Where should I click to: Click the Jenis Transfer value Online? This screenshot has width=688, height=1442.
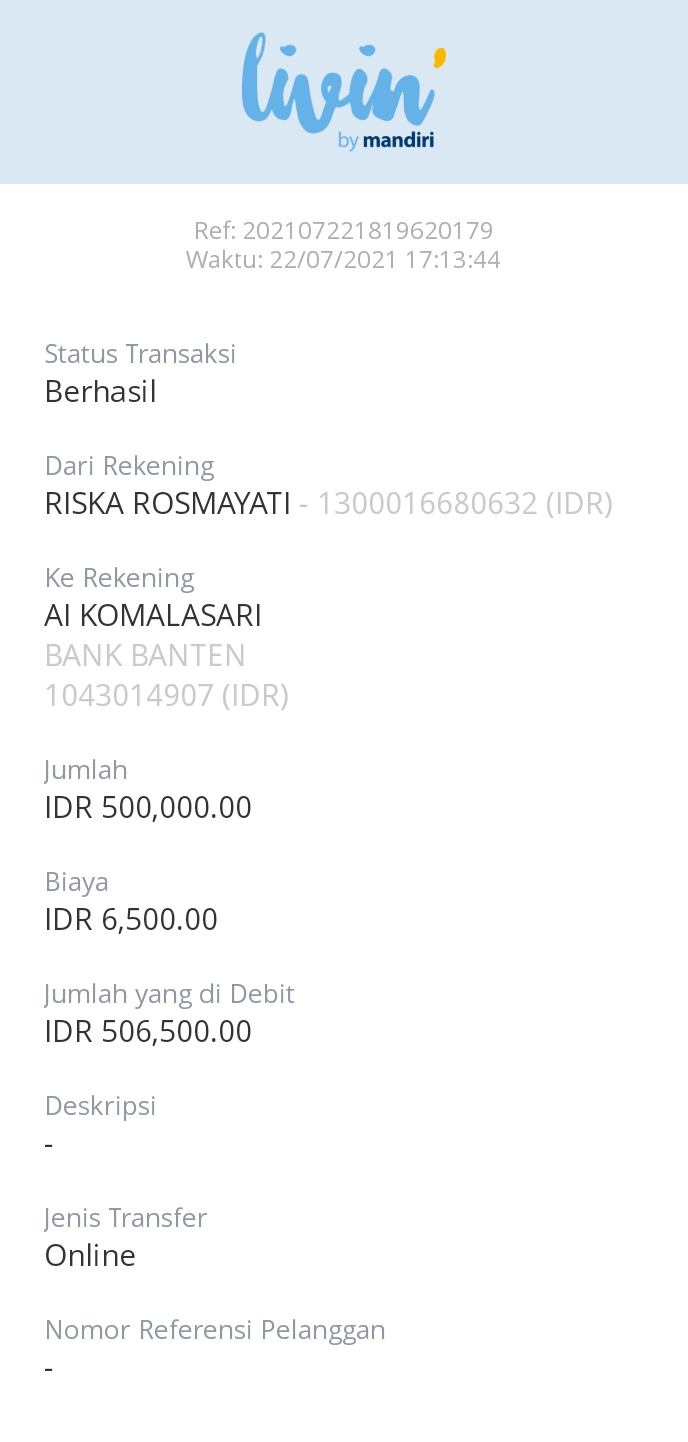pyautogui.click(x=90, y=1256)
